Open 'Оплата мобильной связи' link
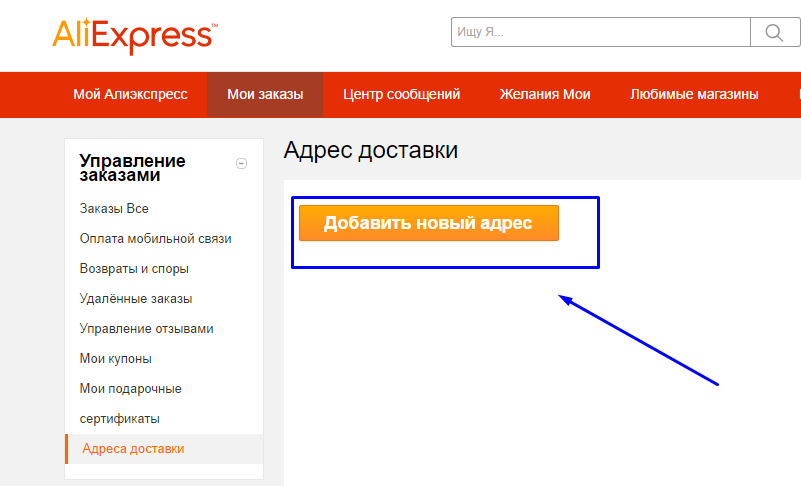The image size is (801, 486). (155, 239)
